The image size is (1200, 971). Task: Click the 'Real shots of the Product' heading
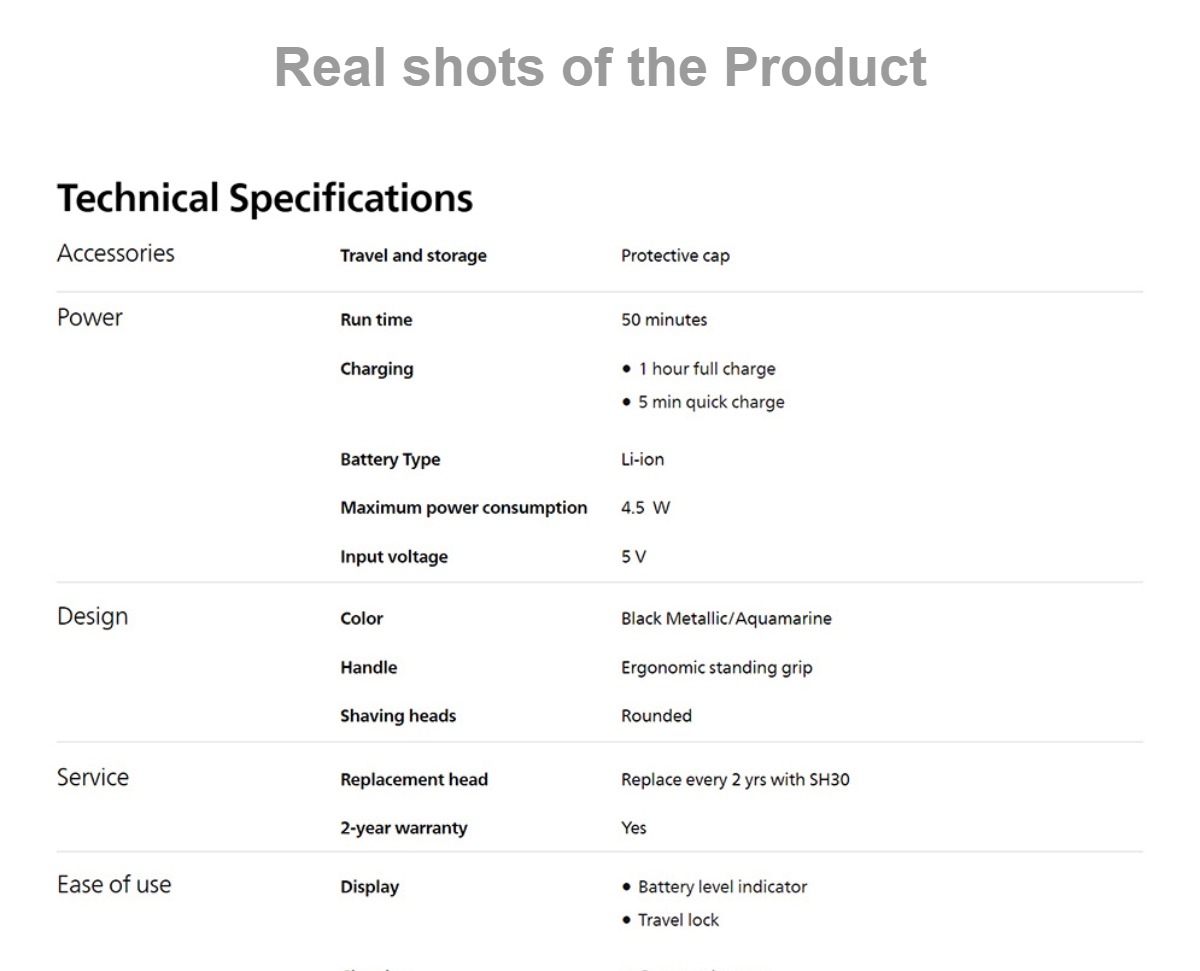[x=600, y=67]
